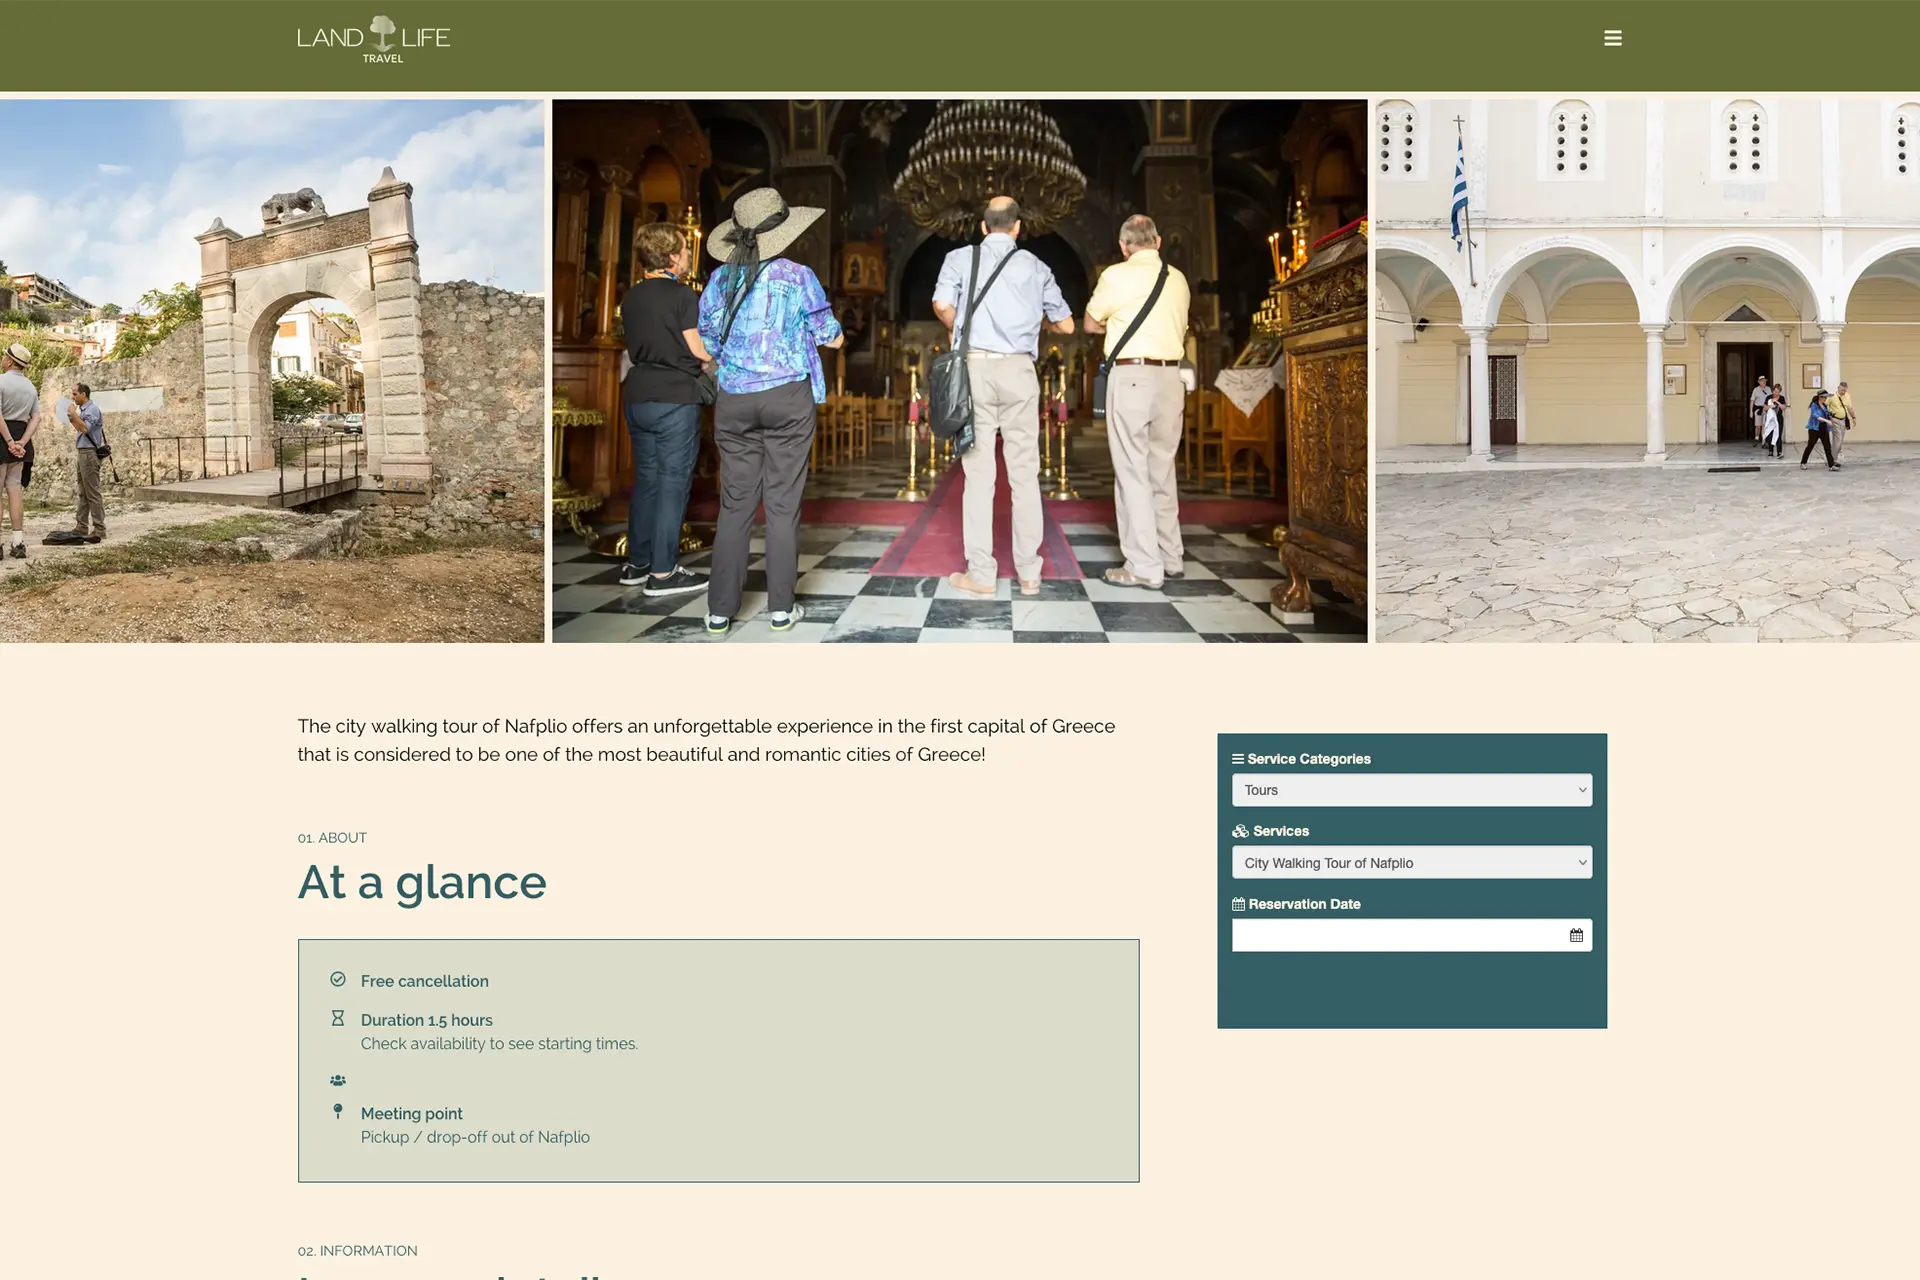
Task: Click the Meeting point text
Action: click(x=411, y=1114)
